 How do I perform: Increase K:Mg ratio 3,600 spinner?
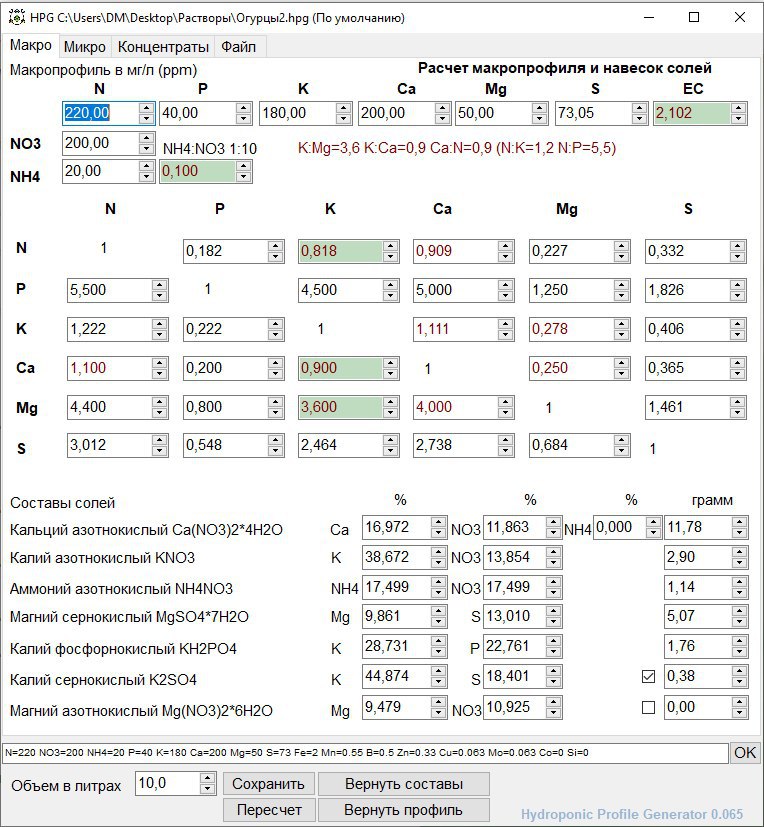coord(390,401)
